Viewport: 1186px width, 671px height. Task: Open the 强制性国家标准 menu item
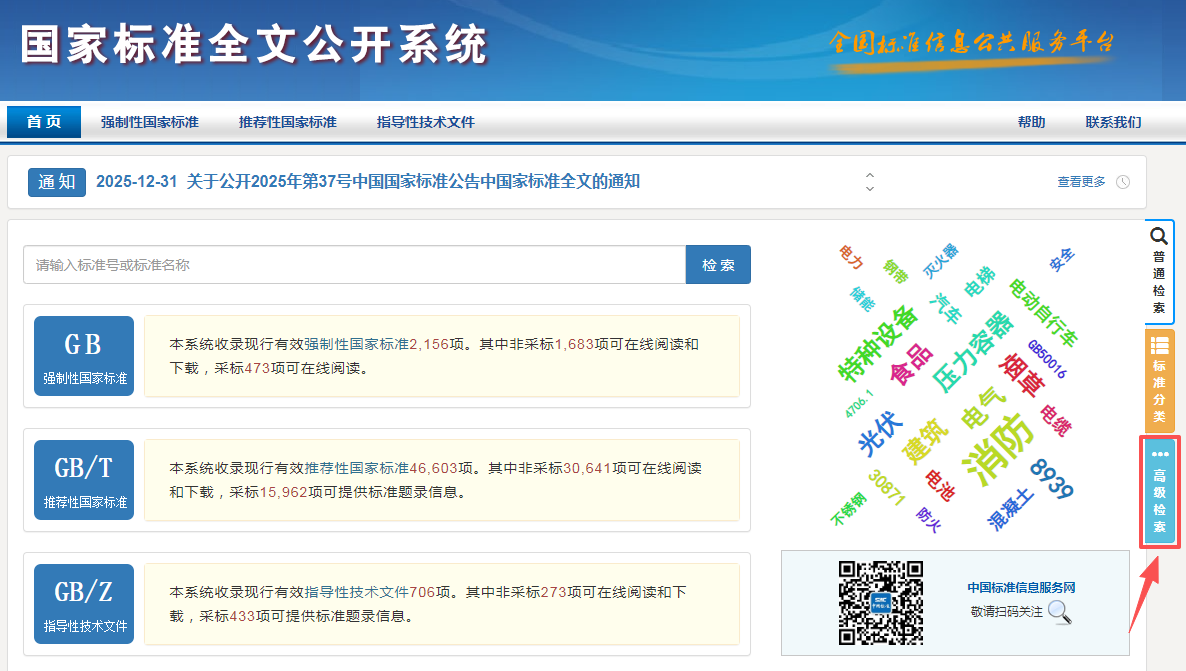pyautogui.click(x=150, y=122)
